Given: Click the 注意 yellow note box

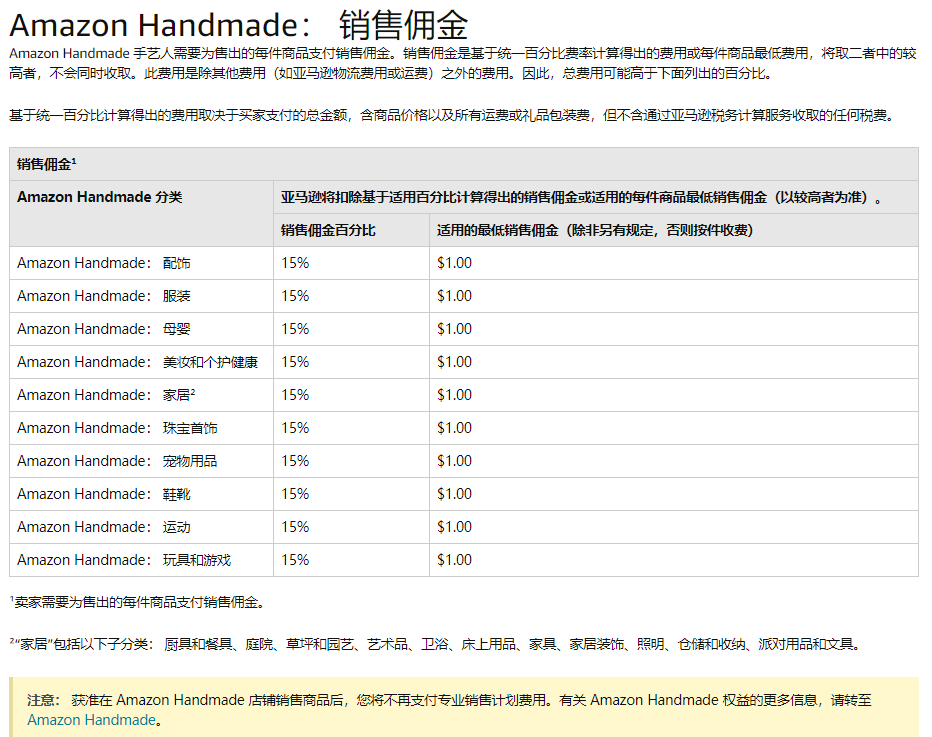Looking at the screenshot, I should point(466,708).
